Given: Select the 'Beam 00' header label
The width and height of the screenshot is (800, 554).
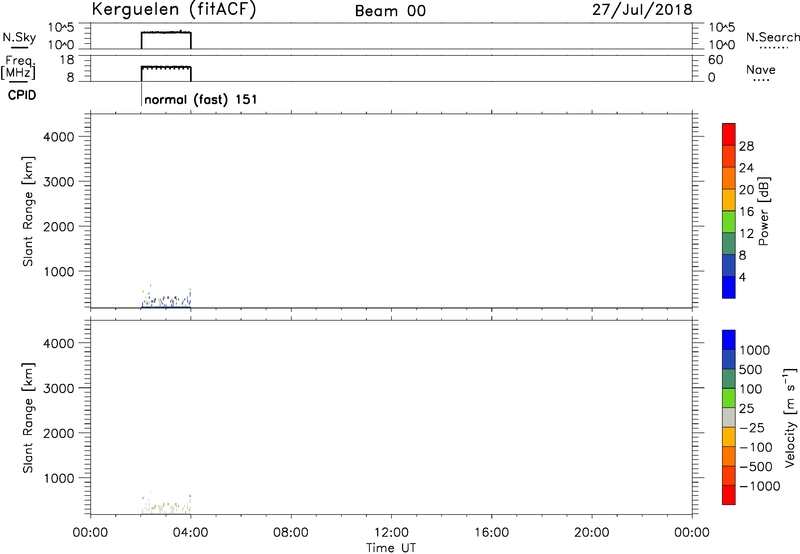Looking at the screenshot, I should (x=390, y=11).
